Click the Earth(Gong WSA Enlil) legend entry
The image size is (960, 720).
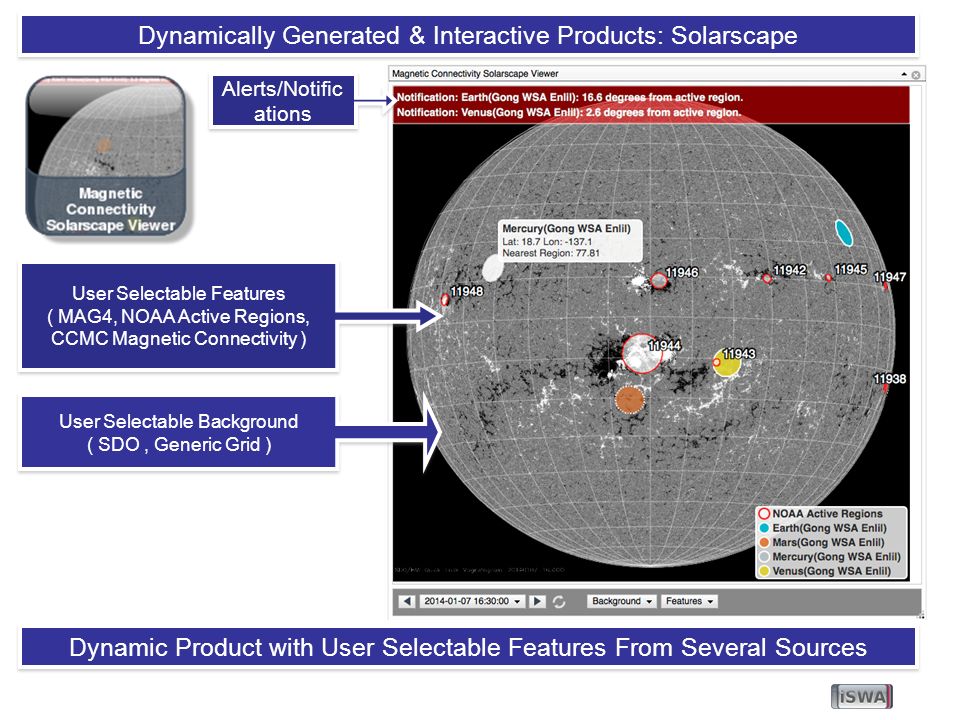point(822,528)
